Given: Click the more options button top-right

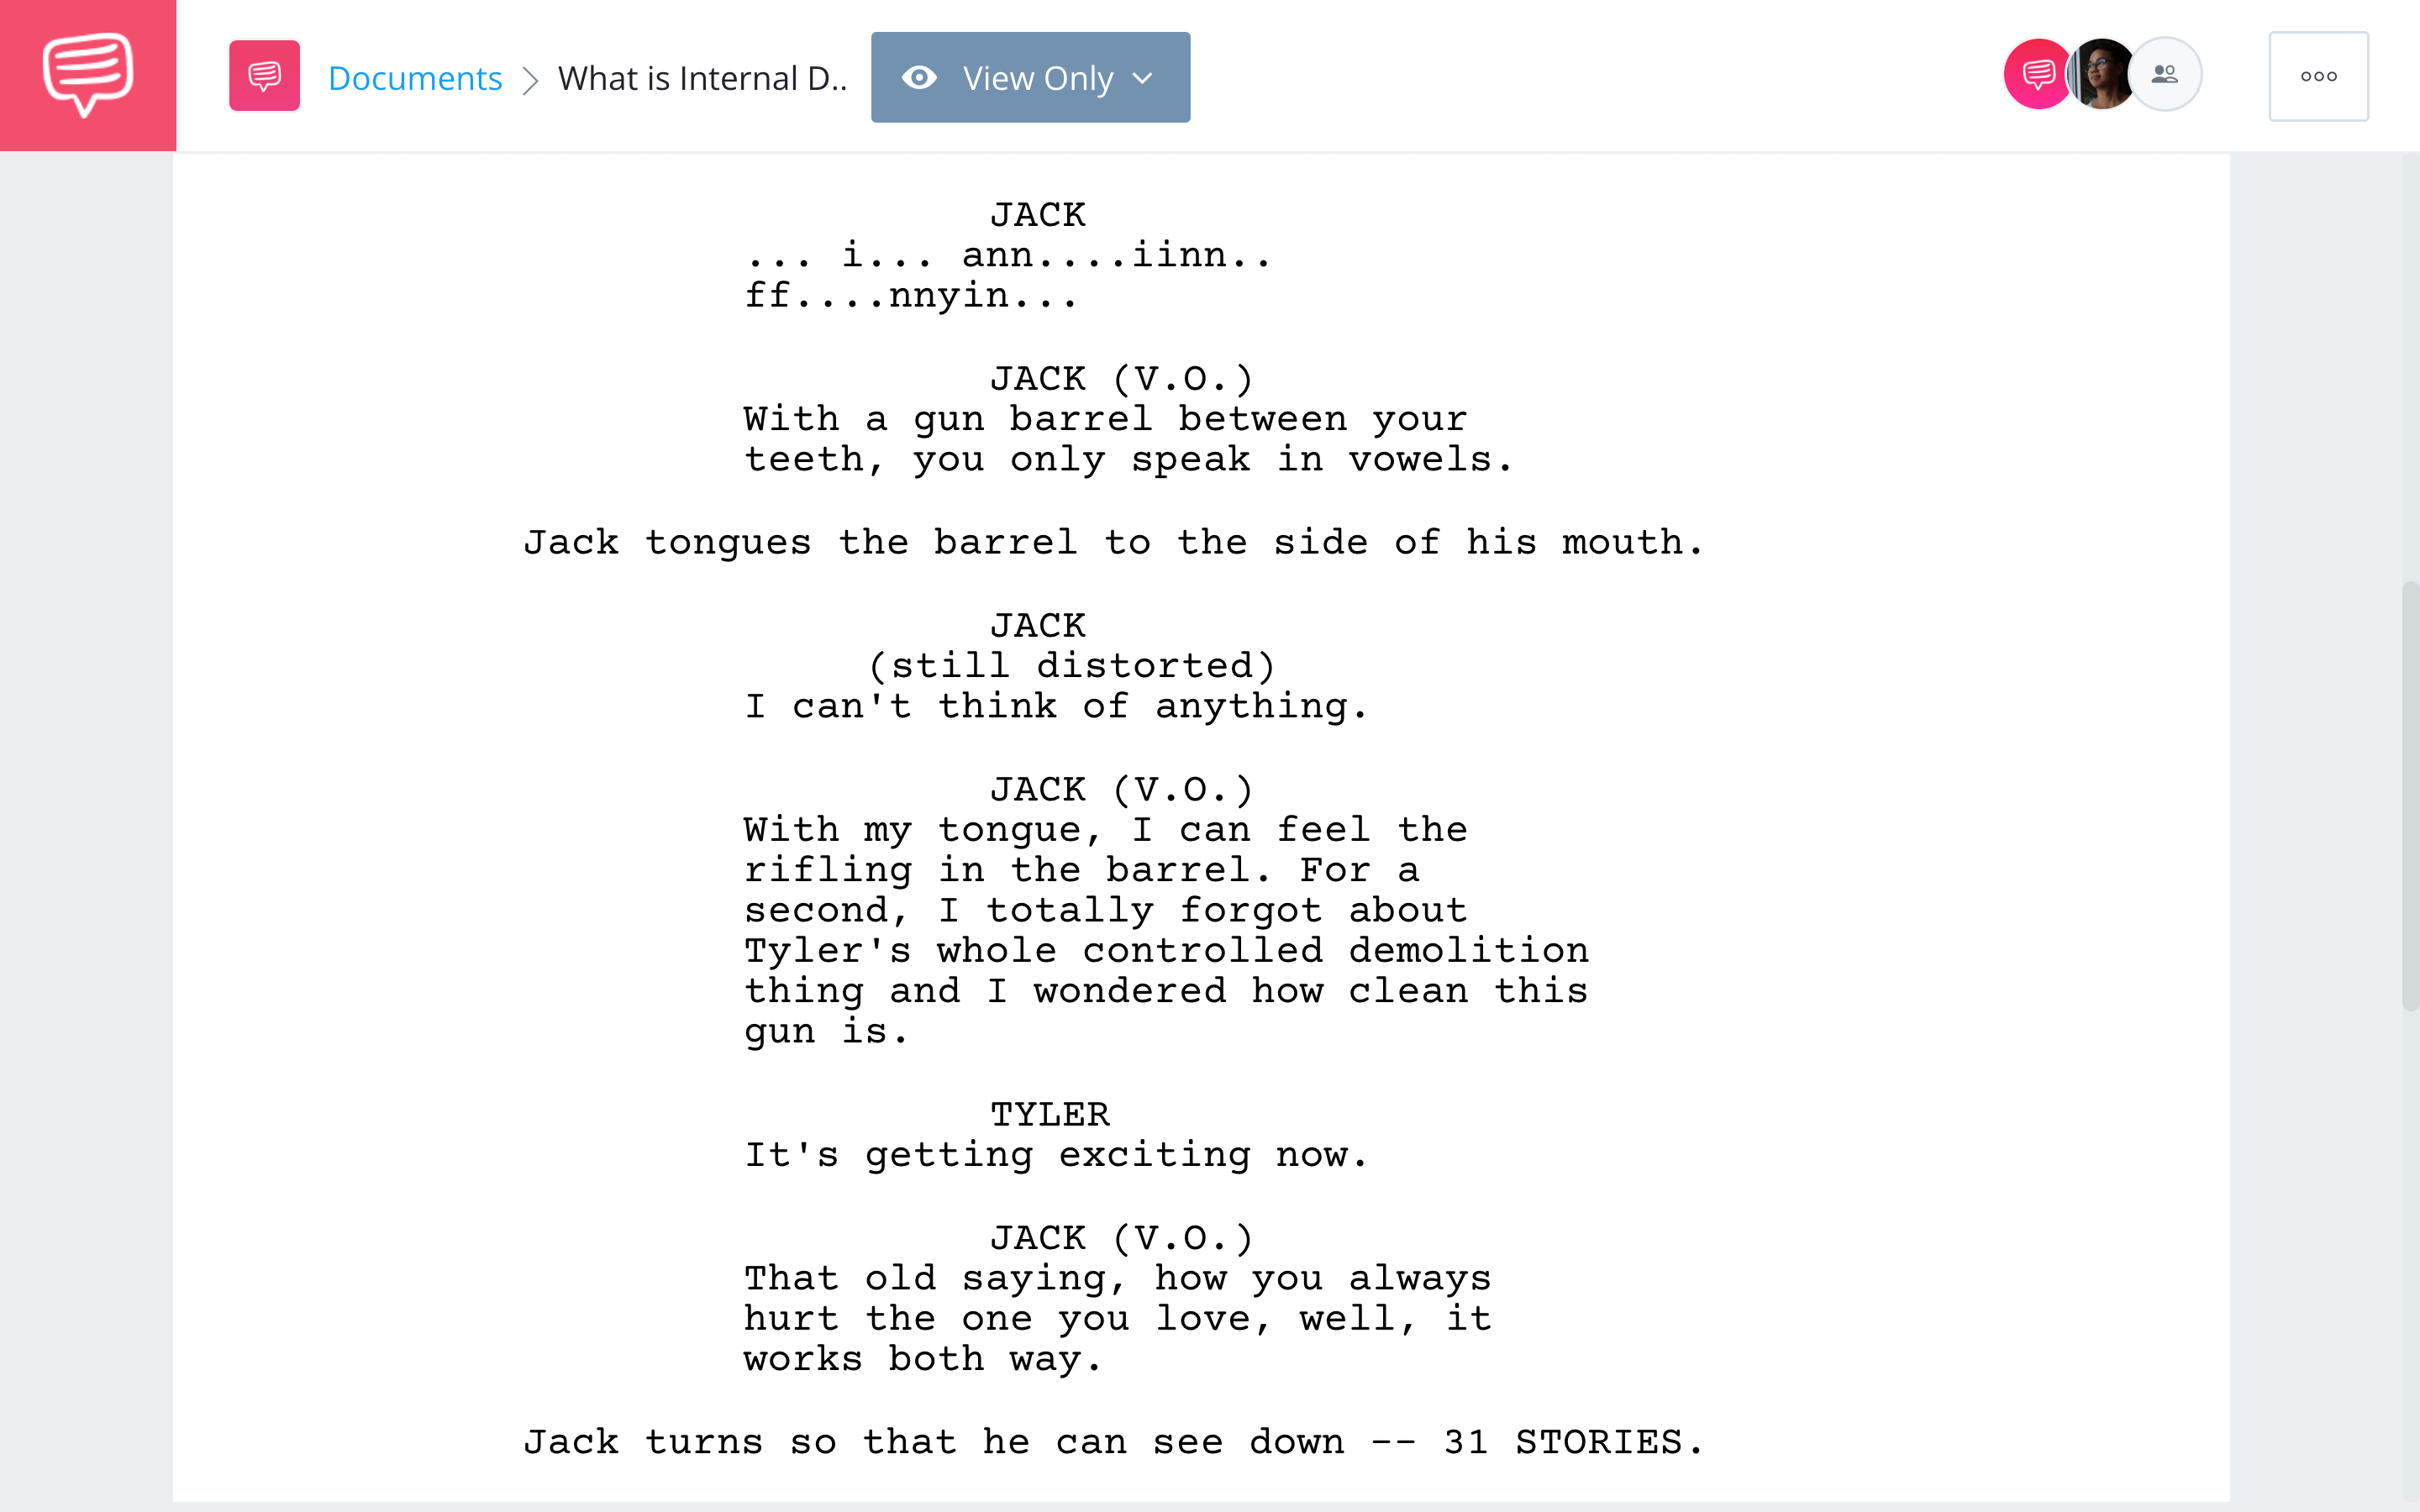Looking at the screenshot, I should (x=2317, y=75).
